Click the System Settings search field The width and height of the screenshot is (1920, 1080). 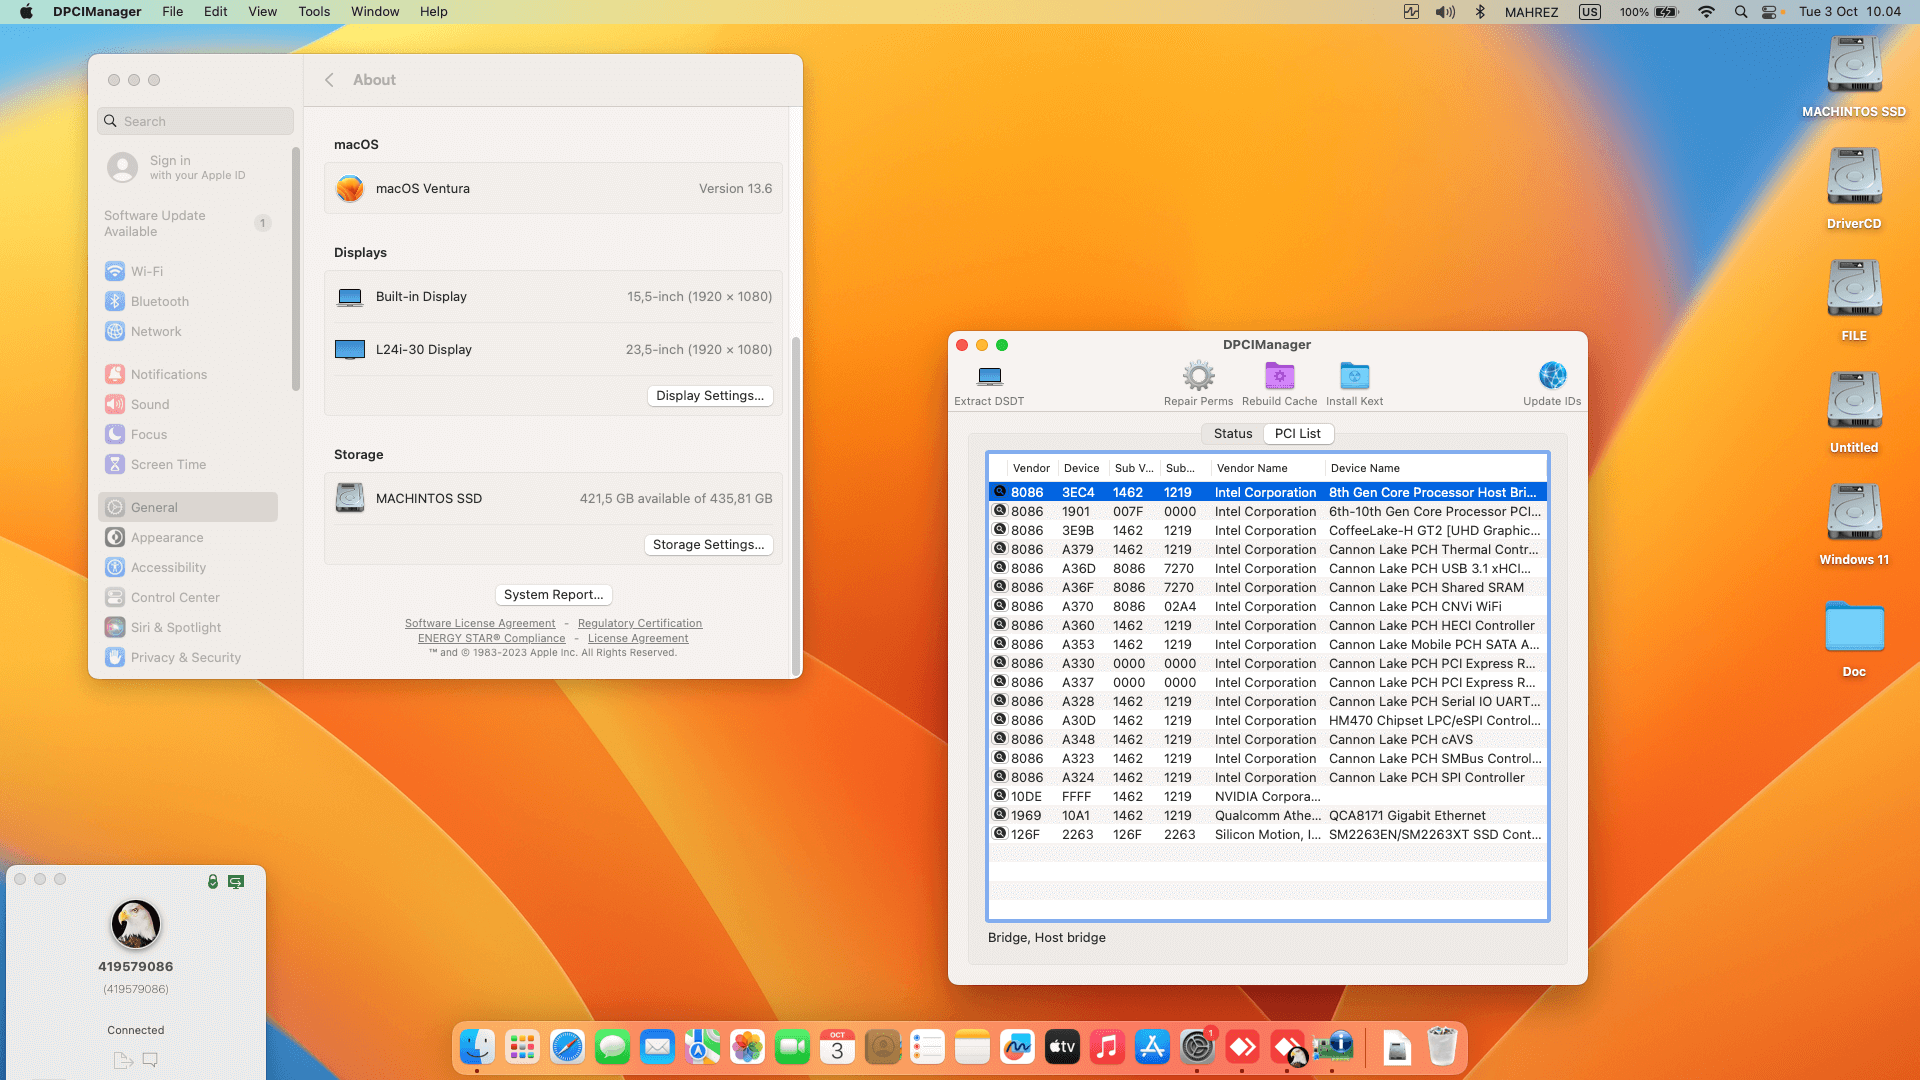196,121
